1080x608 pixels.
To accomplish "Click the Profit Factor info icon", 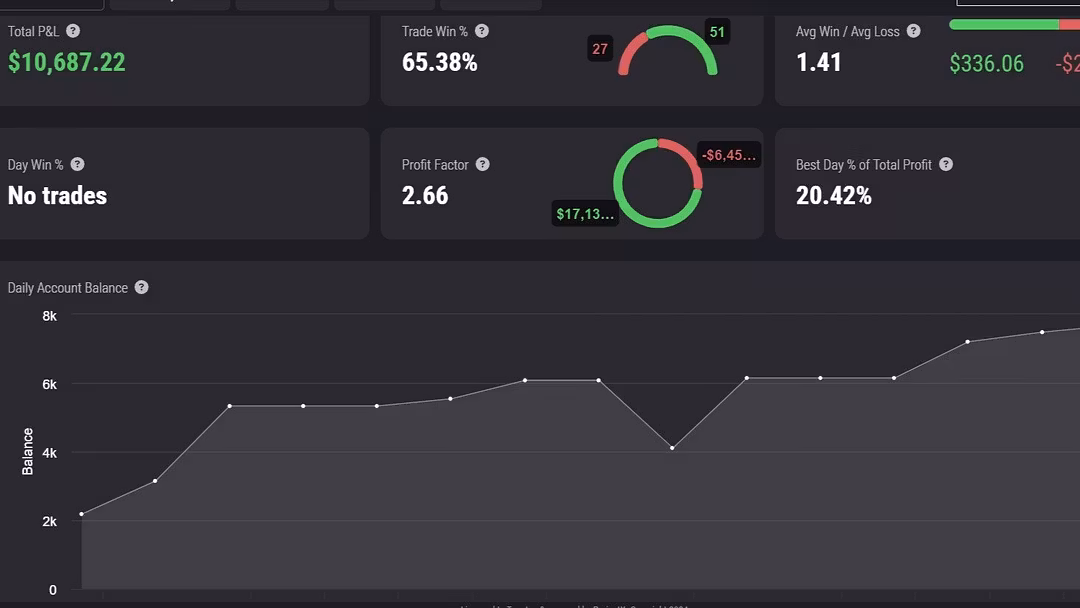I will [x=483, y=164].
